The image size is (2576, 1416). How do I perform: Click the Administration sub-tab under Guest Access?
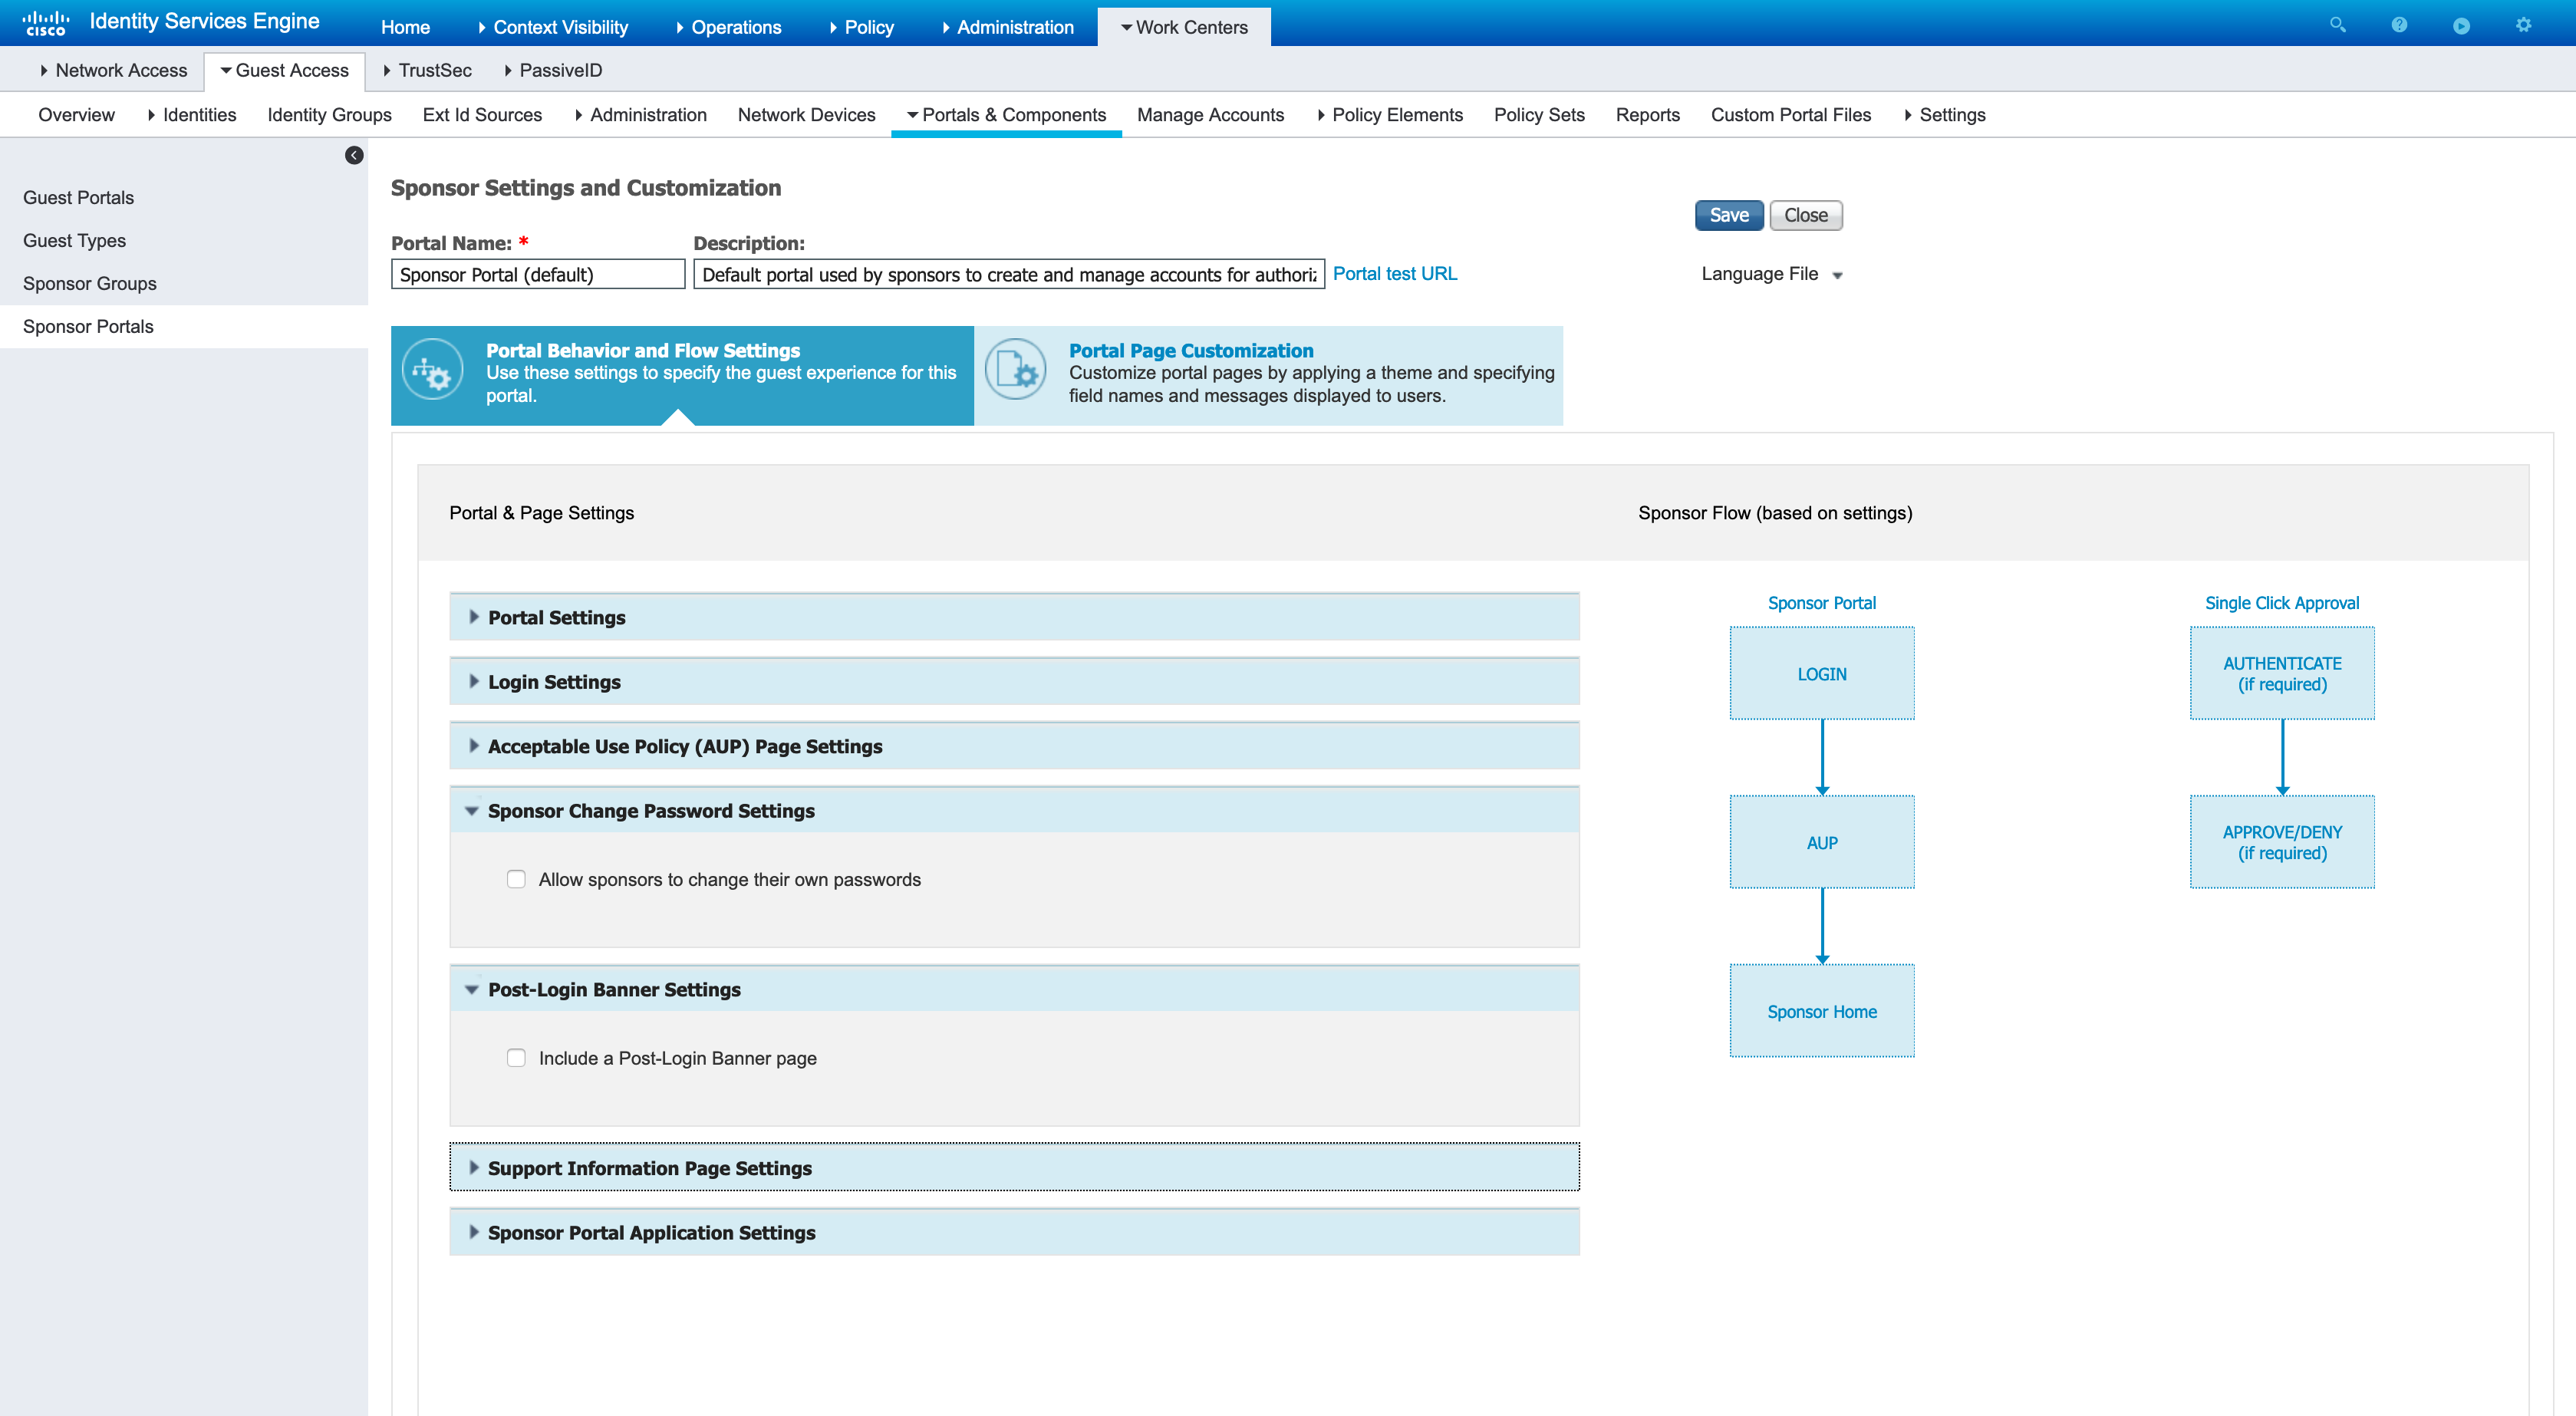[x=640, y=115]
